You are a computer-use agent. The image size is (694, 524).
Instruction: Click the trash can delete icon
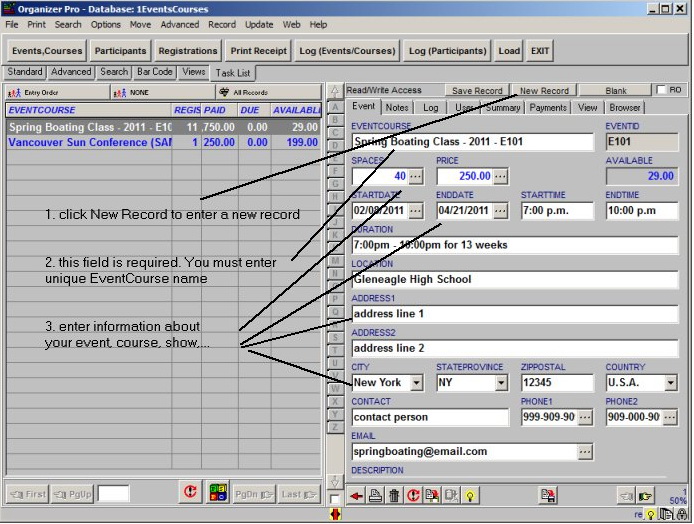tap(394, 495)
